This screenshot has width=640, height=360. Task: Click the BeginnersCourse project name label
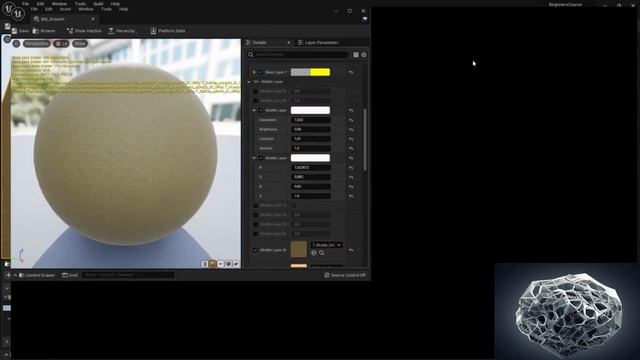565,4
